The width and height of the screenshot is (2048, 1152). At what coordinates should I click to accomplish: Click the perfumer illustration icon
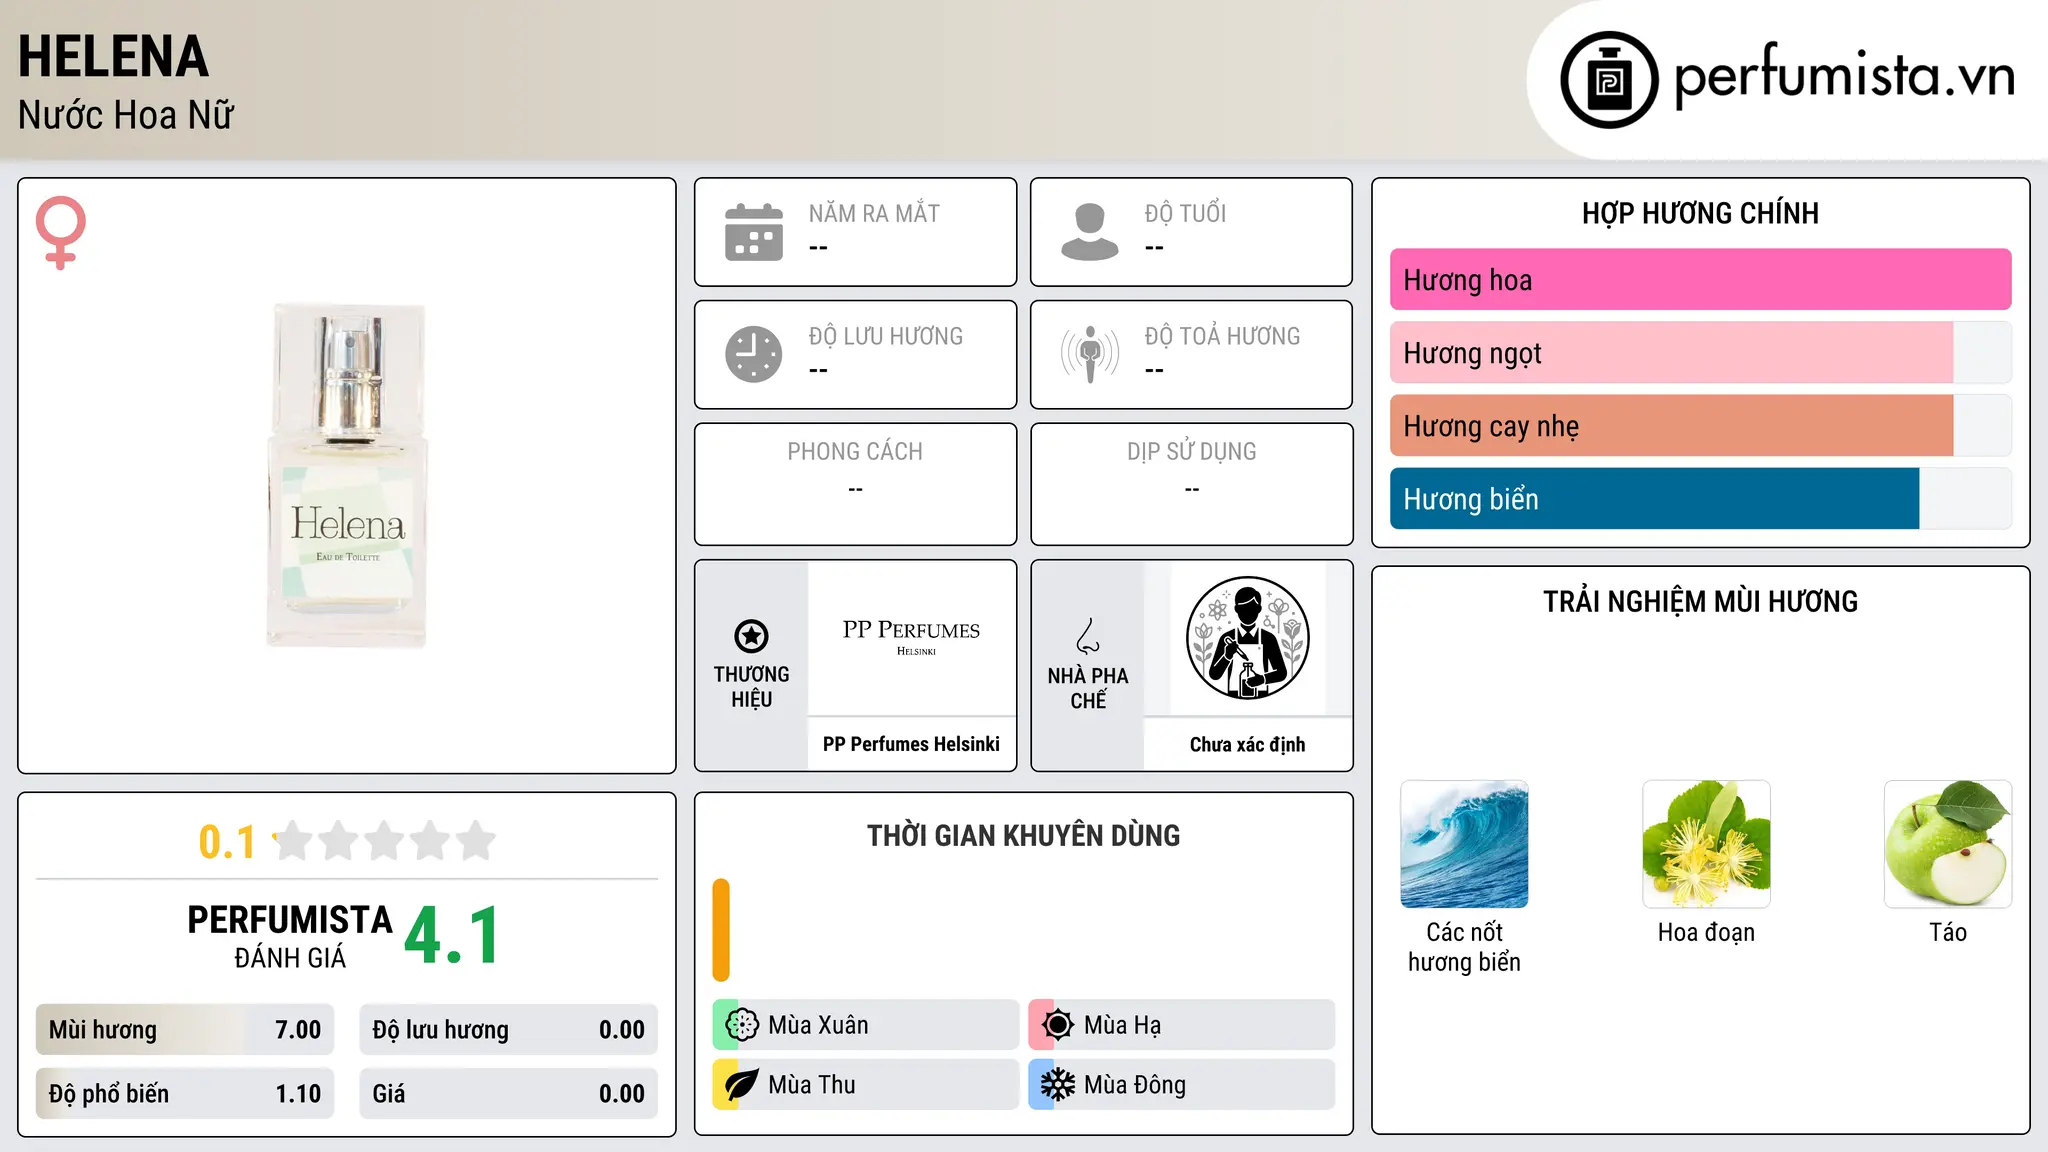coord(1247,638)
